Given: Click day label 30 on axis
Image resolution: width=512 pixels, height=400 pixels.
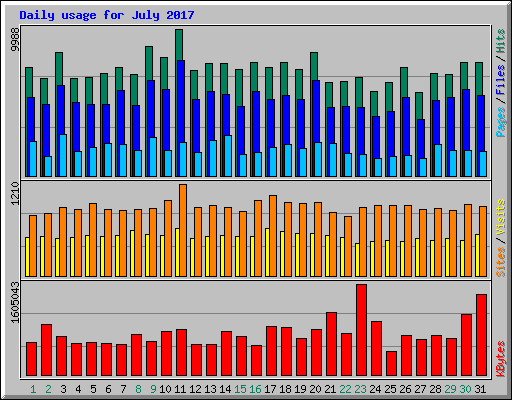Looking at the screenshot, I should pos(465,389).
